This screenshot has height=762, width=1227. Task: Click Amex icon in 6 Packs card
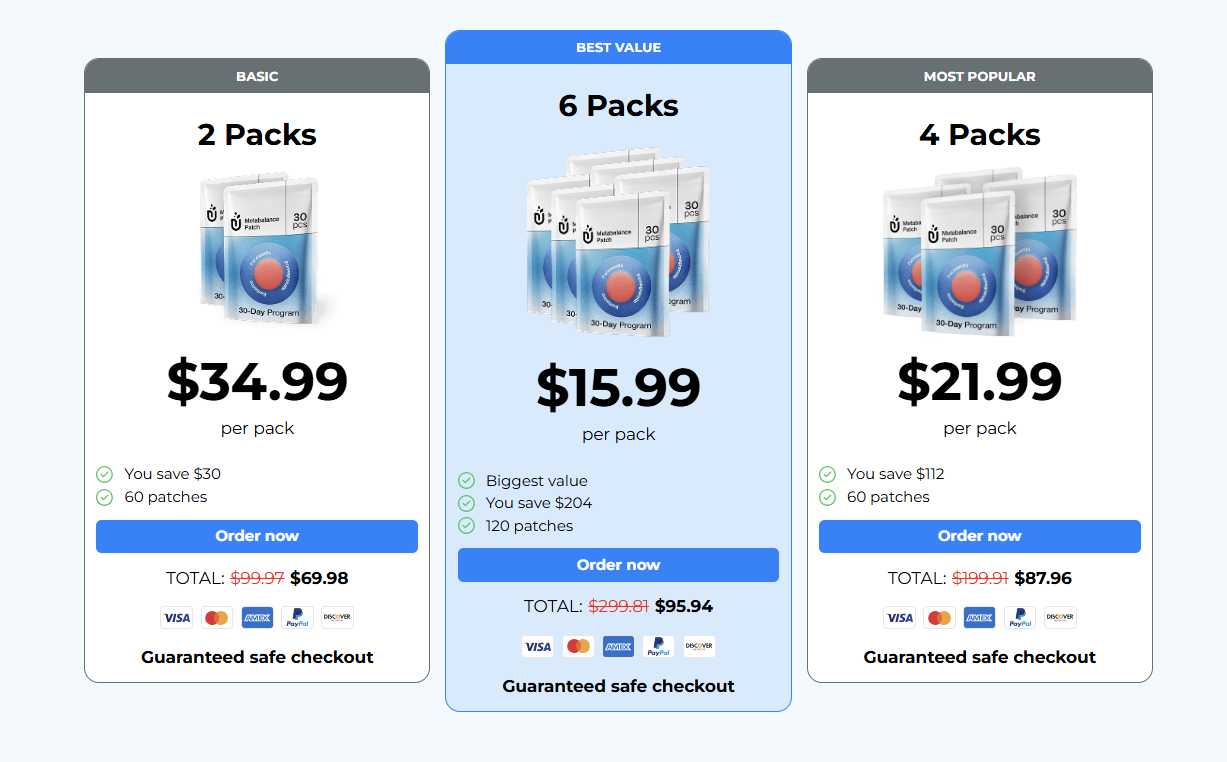click(x=618, y=647)
